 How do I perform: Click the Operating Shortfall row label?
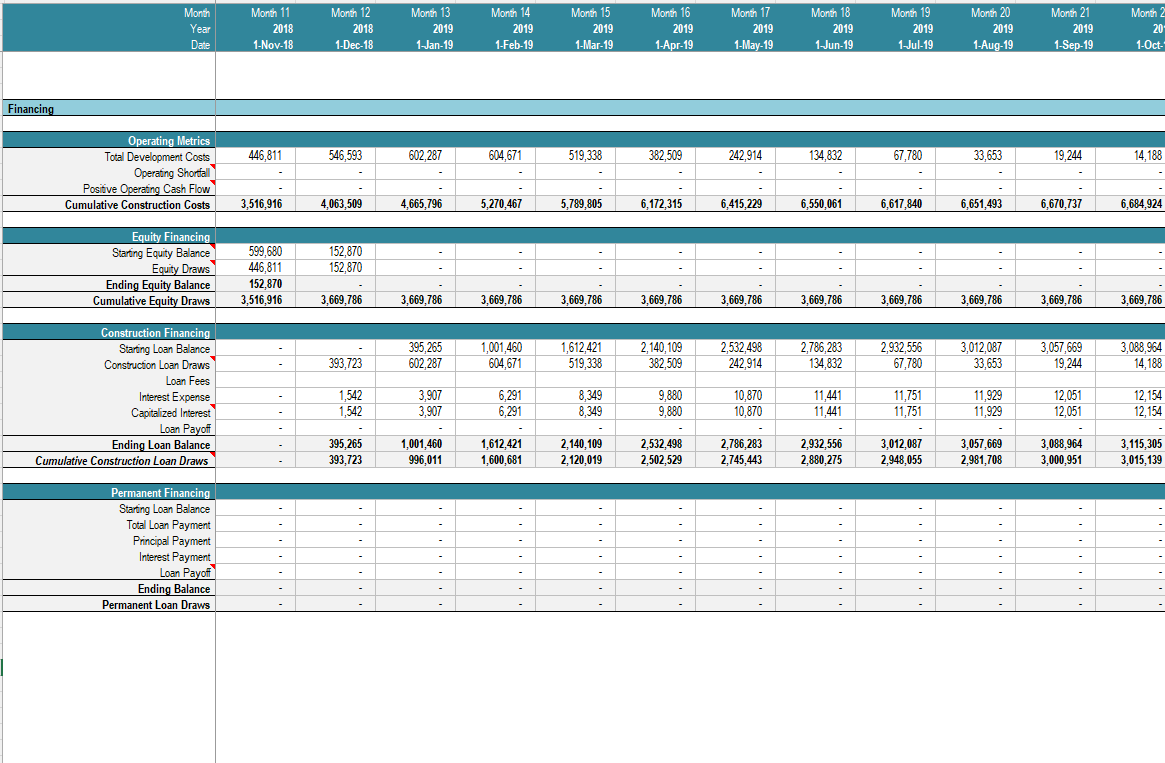coord(172,173)
